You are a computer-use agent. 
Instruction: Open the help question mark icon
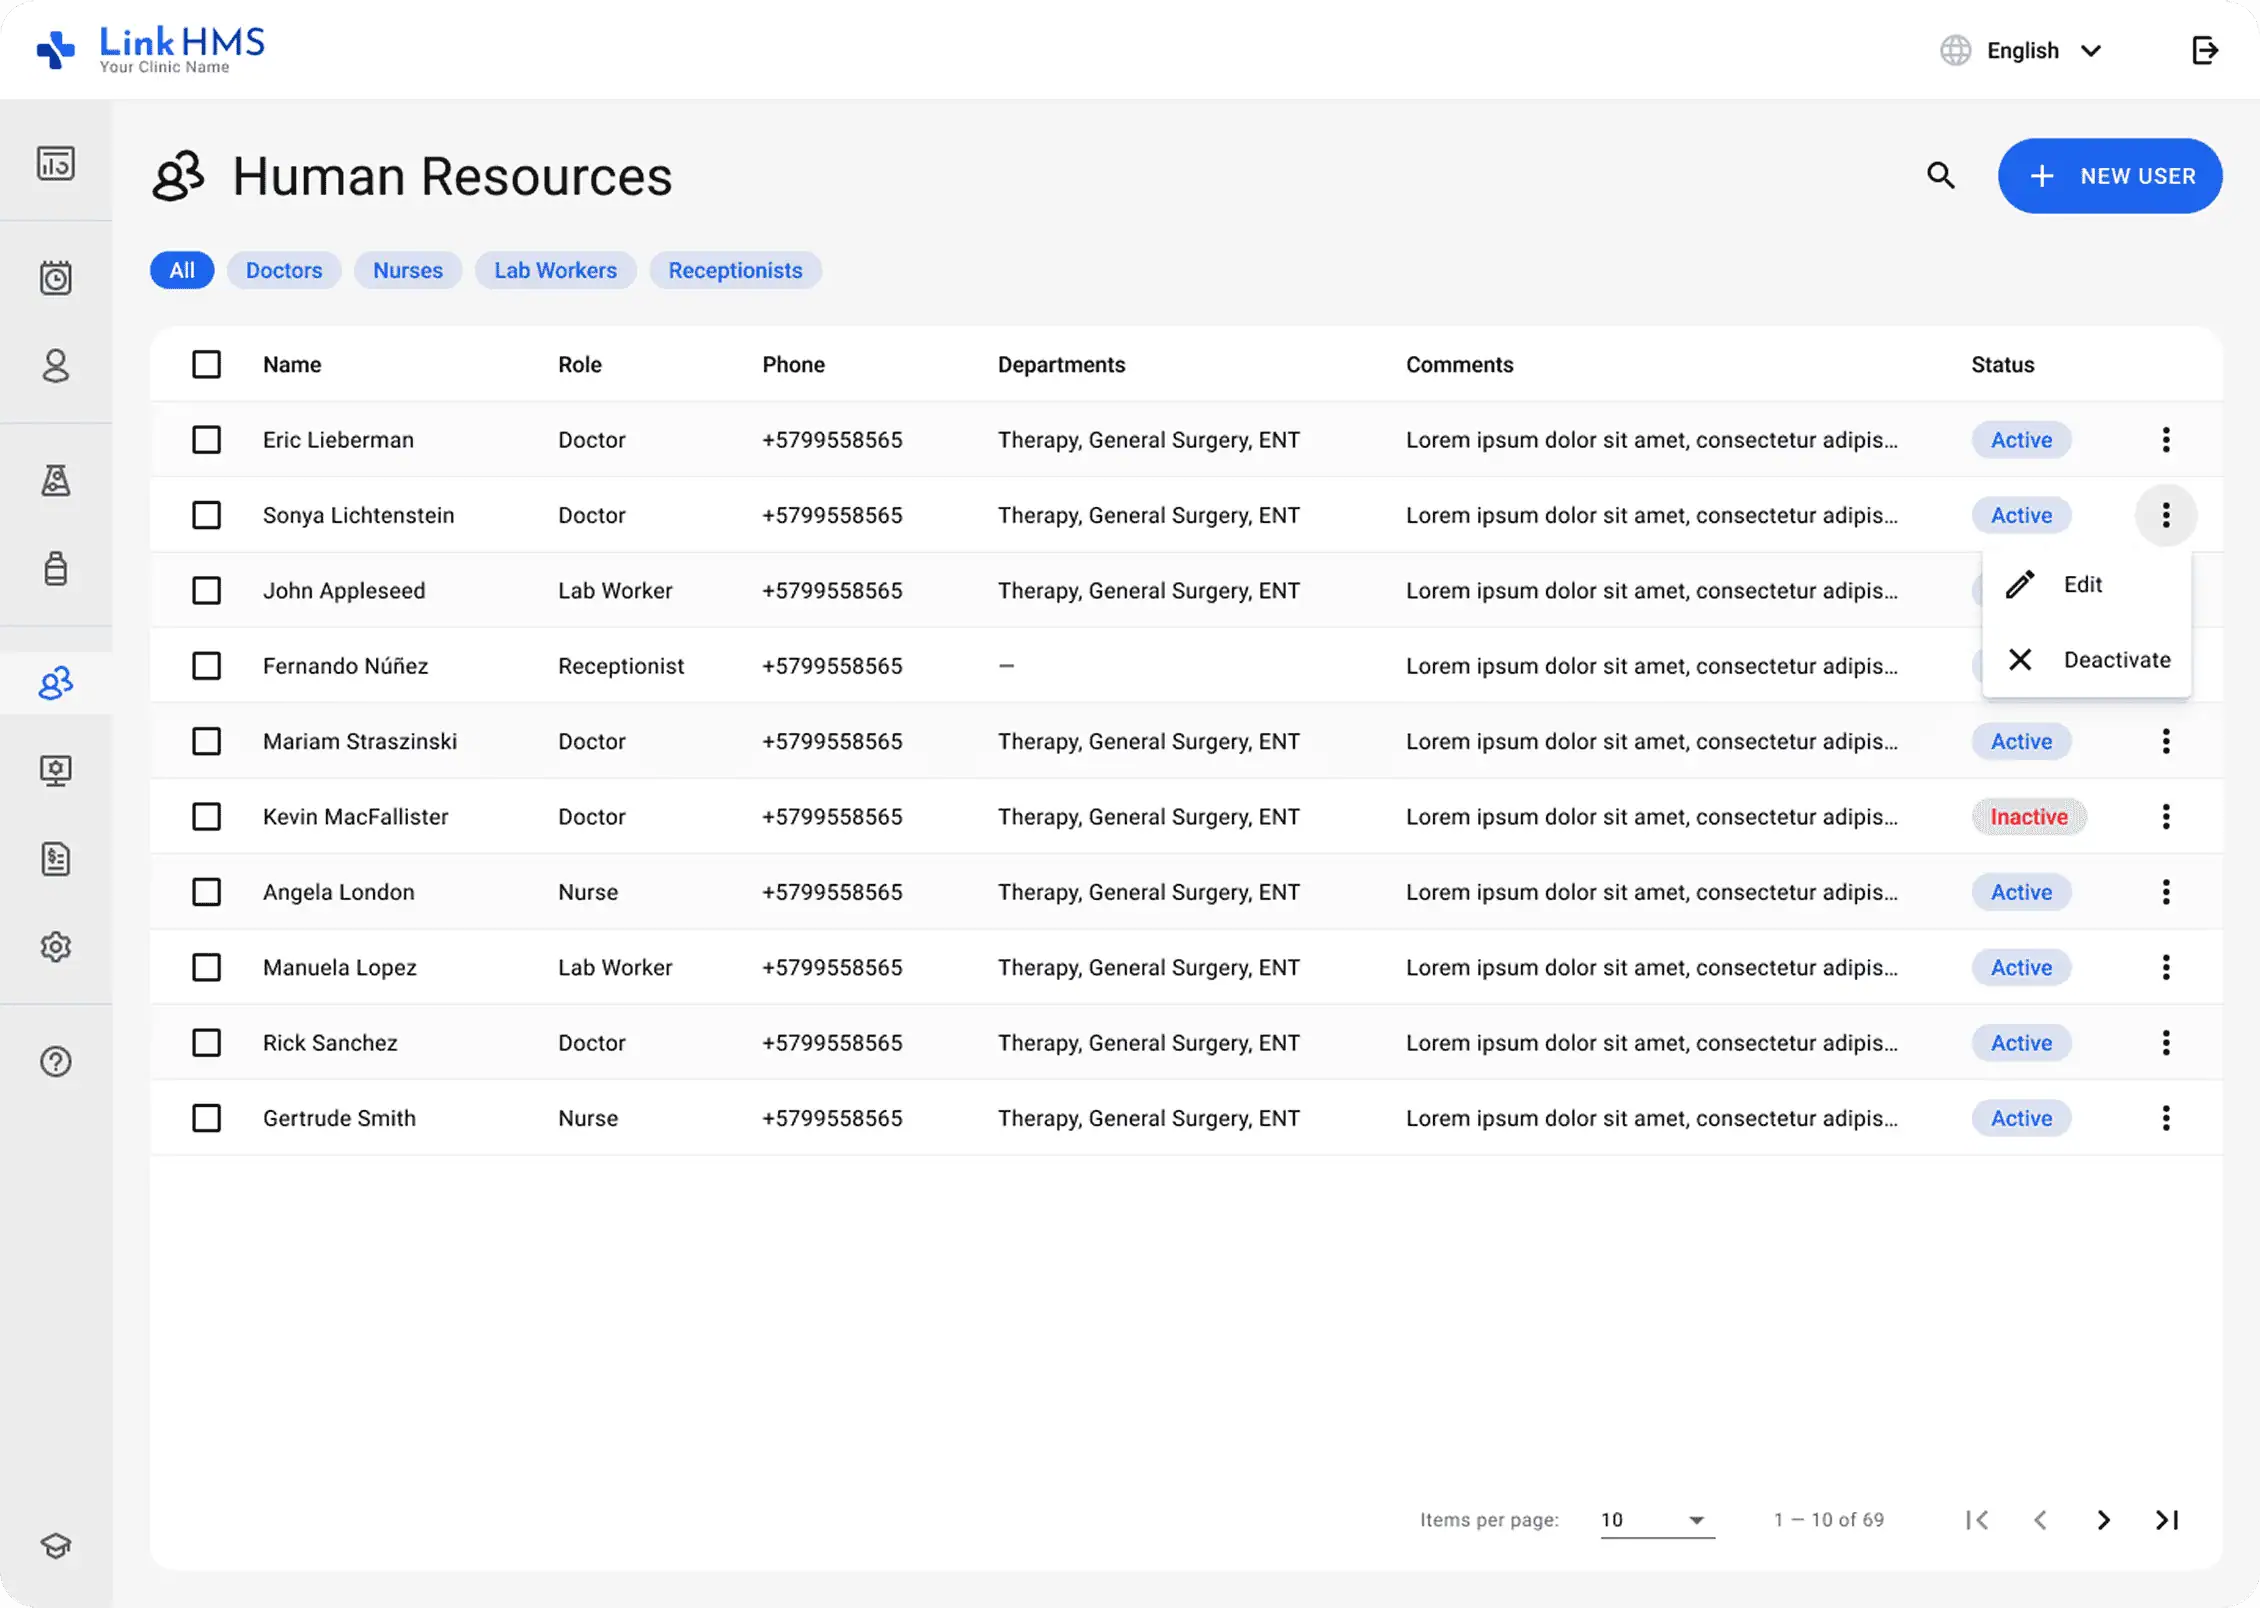pyautogui.click(x=56, y=1061)
